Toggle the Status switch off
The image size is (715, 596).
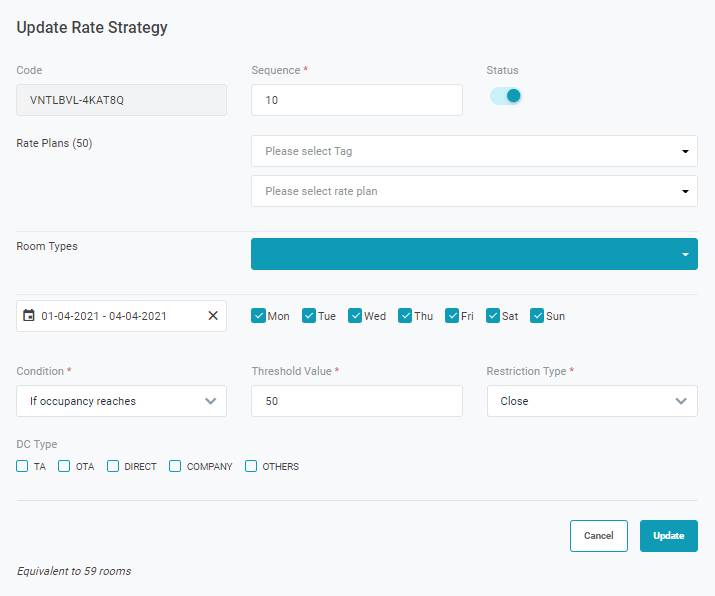pyautogui.click(x=506, y=96)
